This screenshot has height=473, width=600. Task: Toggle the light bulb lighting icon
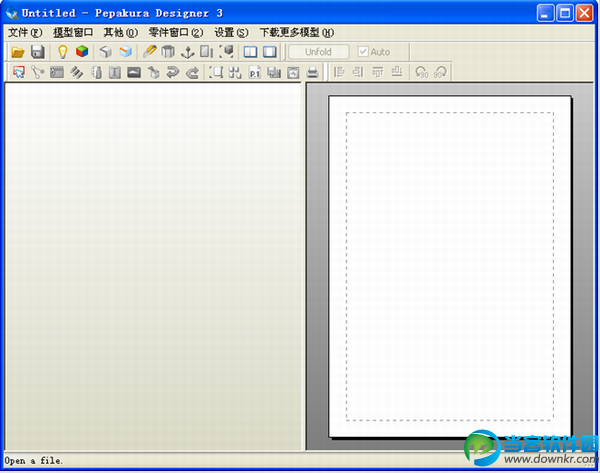point(62,52)
